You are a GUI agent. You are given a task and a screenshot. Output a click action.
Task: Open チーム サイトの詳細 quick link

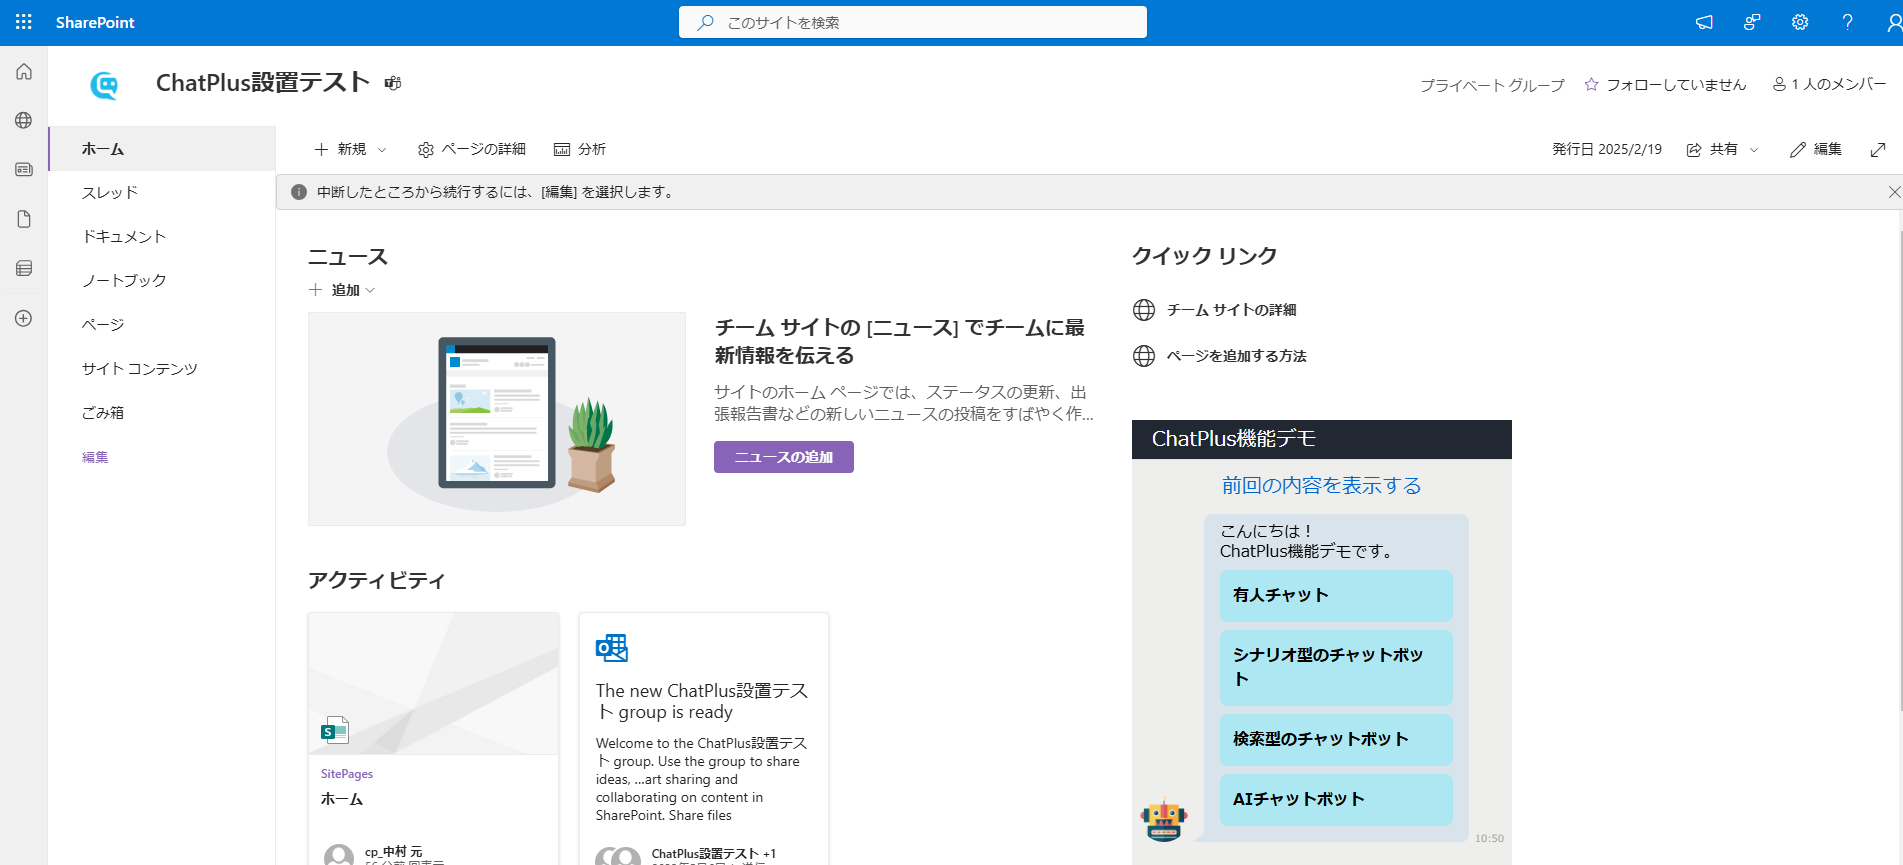(x=1231, y=310)
